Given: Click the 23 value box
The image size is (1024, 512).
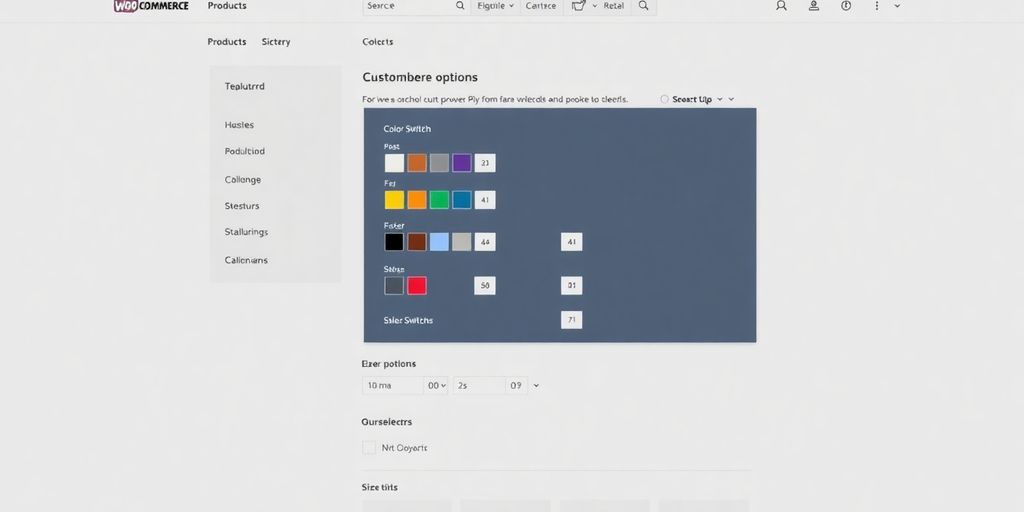Looking at the screenshot, I should click(485, 163).
